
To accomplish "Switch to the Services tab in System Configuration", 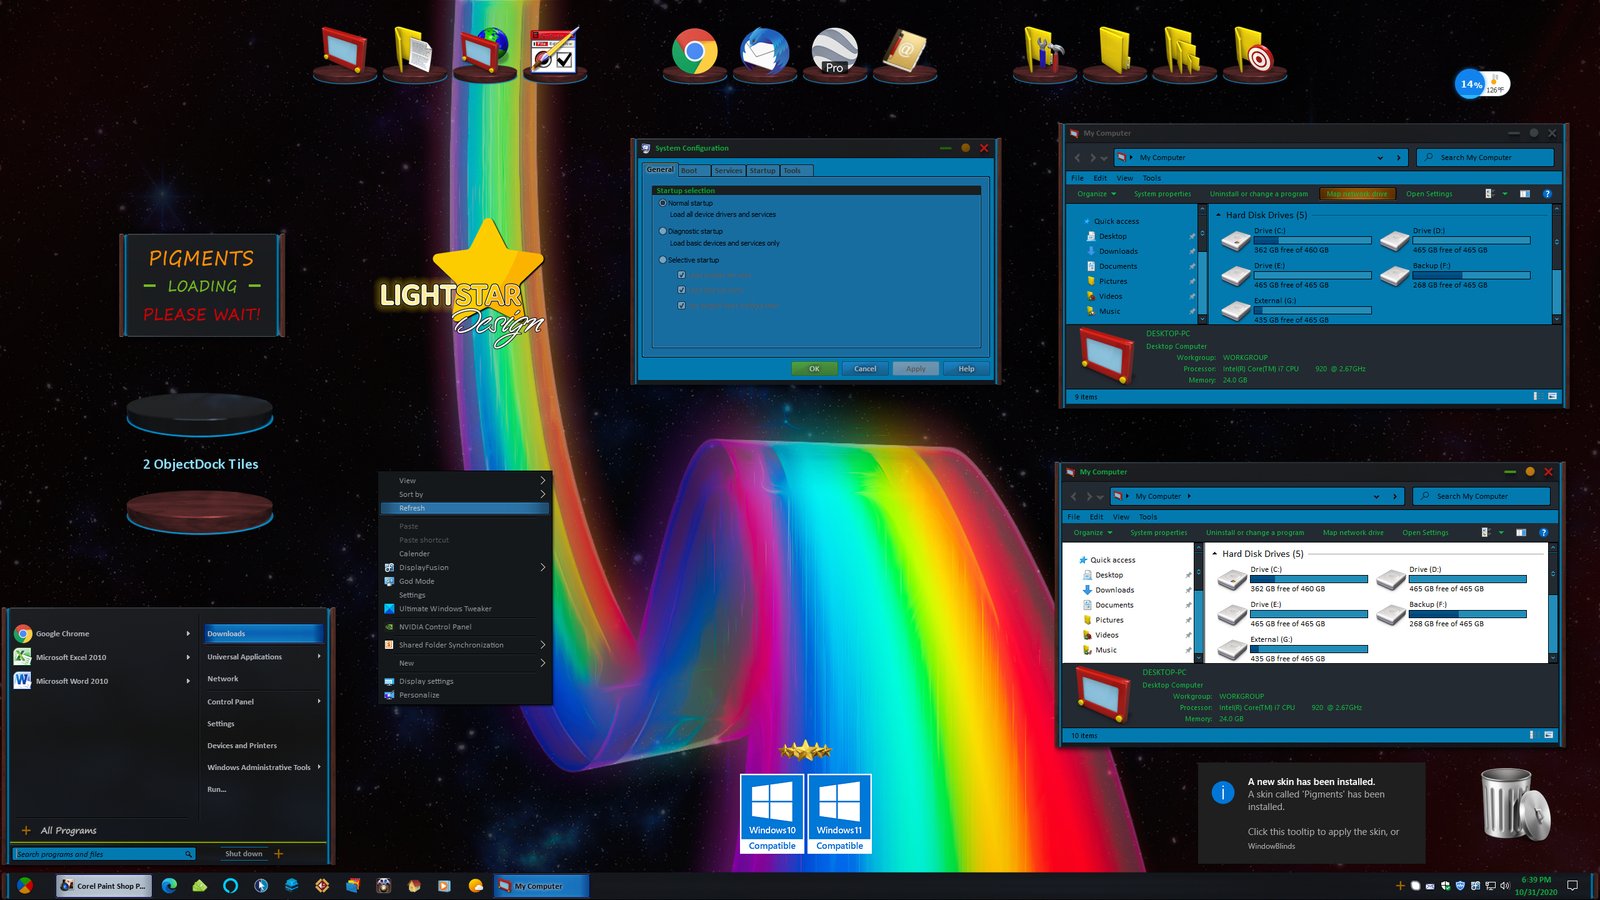I will (728, 170).
